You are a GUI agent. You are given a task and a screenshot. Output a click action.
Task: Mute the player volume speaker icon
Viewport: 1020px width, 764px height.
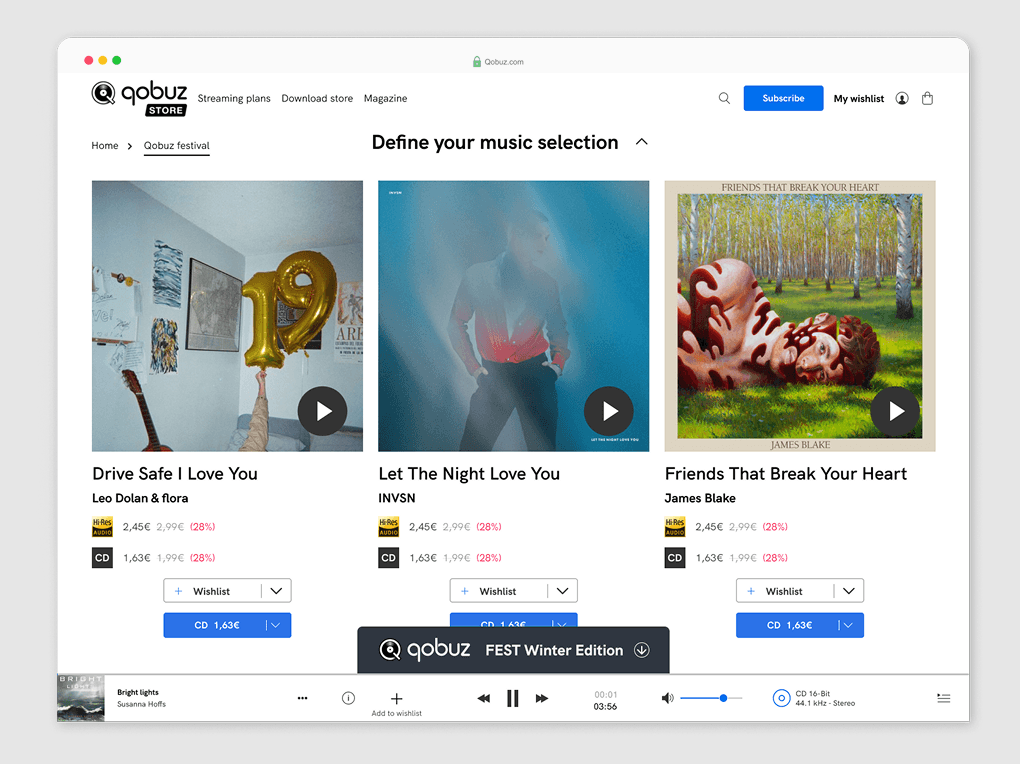pyautogui.click(x=667, y=698)
